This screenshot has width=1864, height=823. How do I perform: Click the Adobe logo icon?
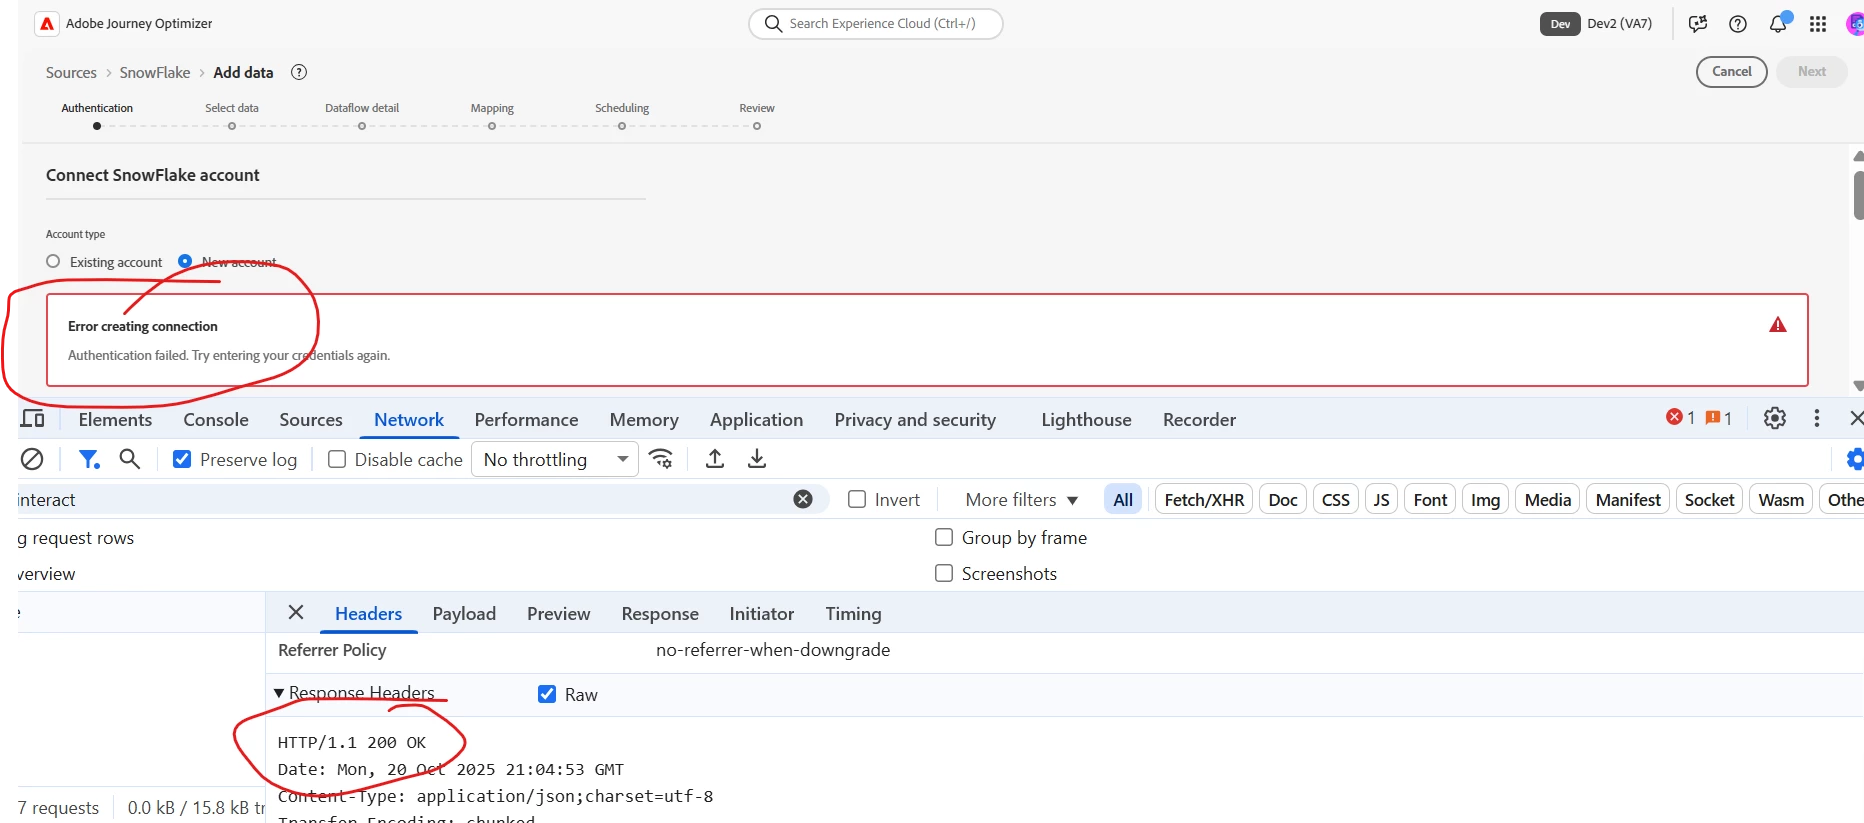(x=47, y=24)
